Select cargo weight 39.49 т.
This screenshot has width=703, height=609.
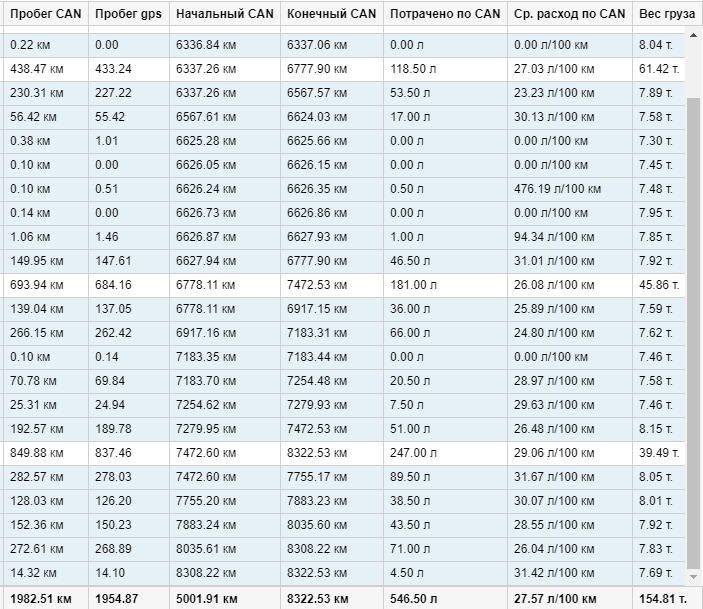(659, 453)
